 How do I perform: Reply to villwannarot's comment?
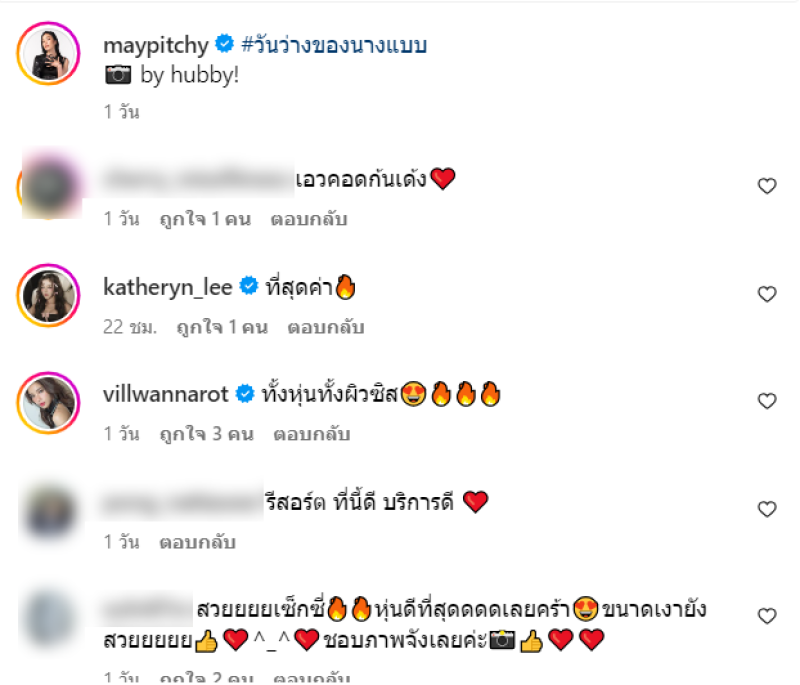tap(312, 434)
